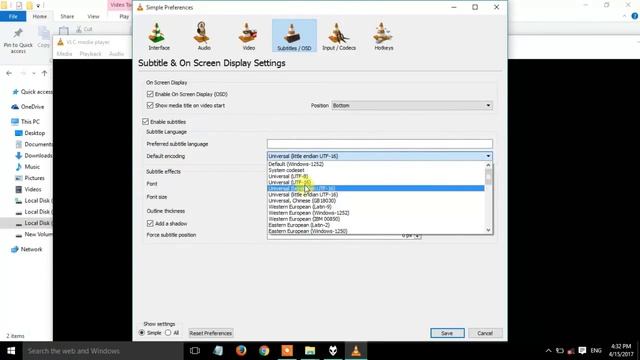
Task: Open the Interface preferences category
Action: pyautogui.click(x=159, y=36)
